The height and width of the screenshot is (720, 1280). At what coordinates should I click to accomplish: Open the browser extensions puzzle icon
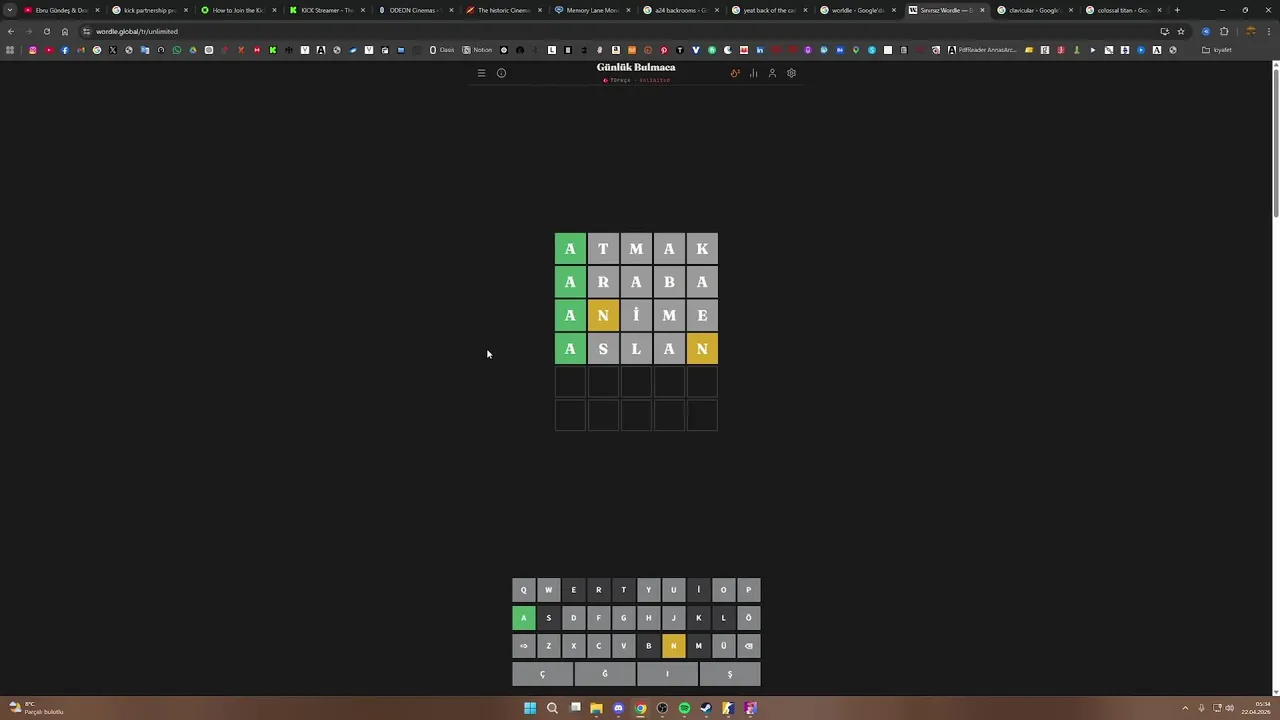pyautogui.click(x=1224, y=31)
